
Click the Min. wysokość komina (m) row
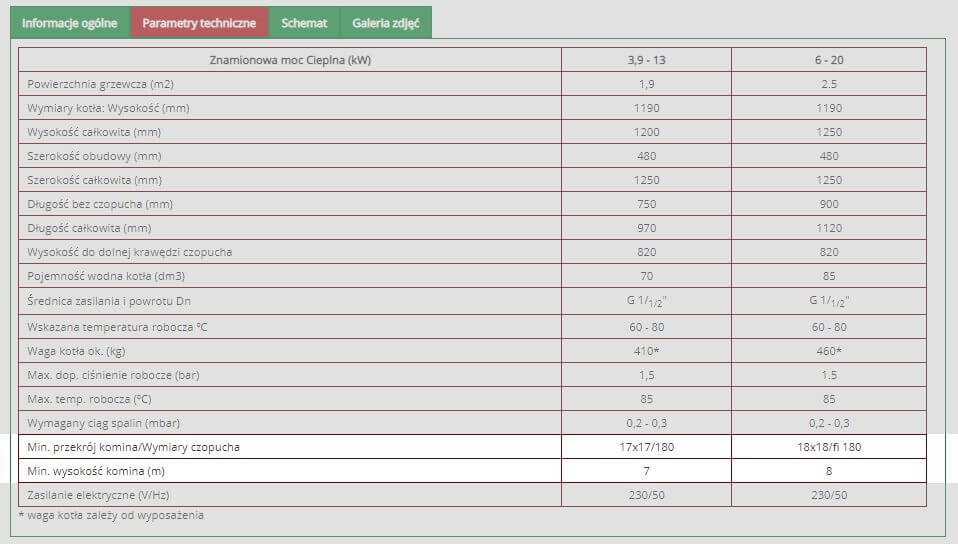(x=472, y=471)
